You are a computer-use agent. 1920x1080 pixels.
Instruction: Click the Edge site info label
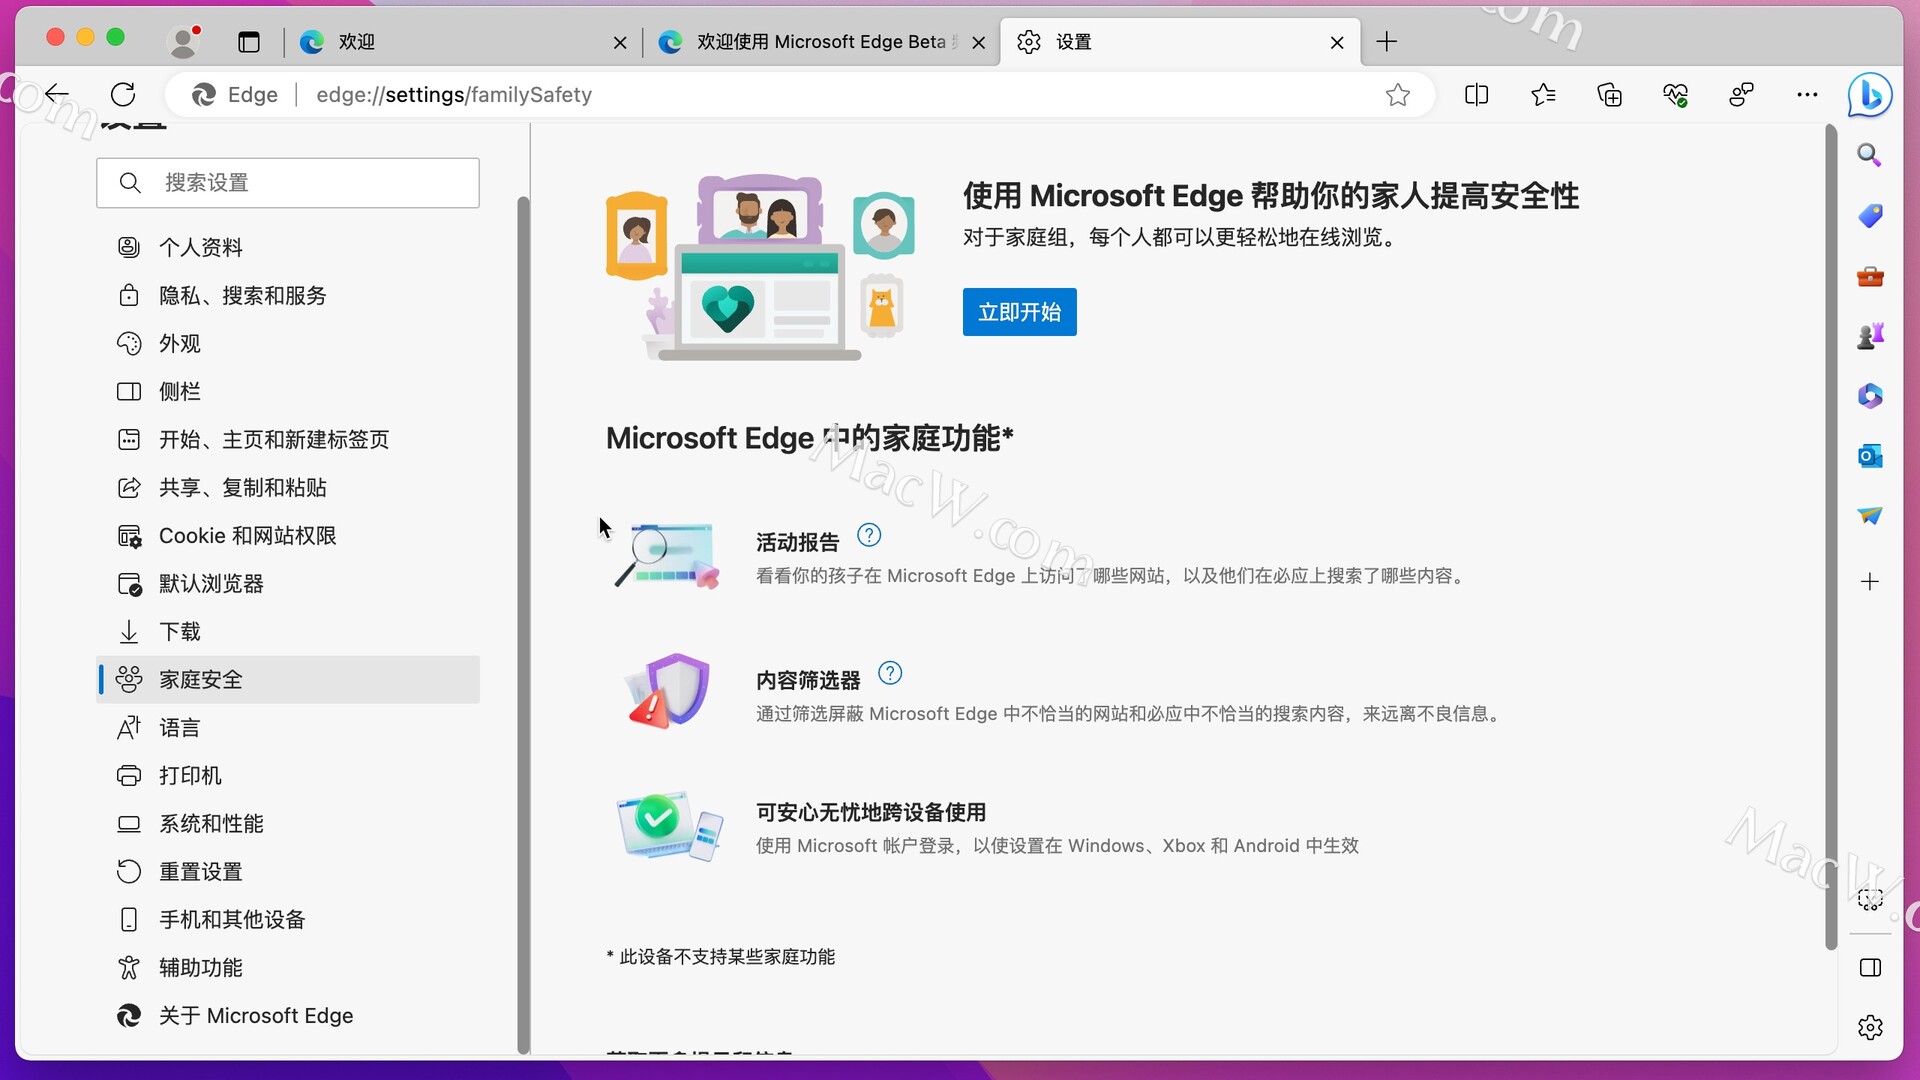point(235,95)
